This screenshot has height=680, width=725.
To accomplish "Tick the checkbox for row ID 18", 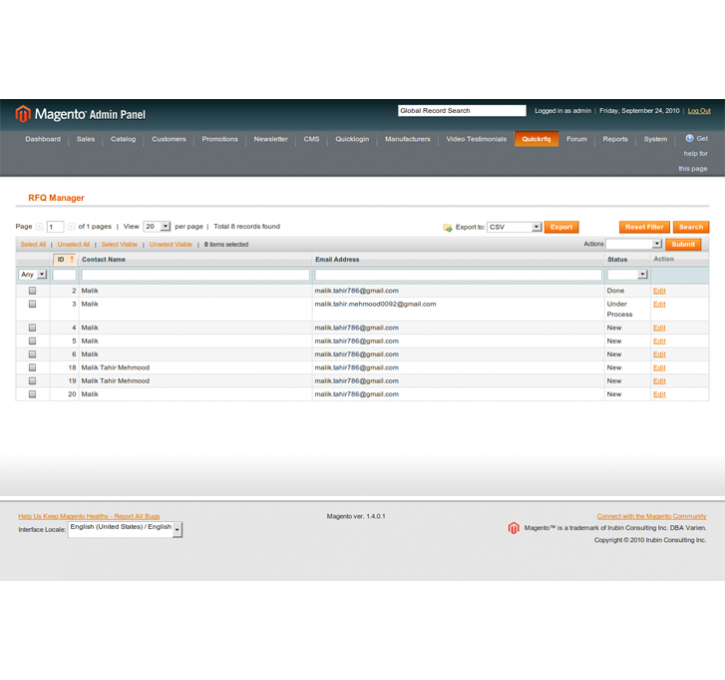I will pyautogui.click(x=32, y=368).
